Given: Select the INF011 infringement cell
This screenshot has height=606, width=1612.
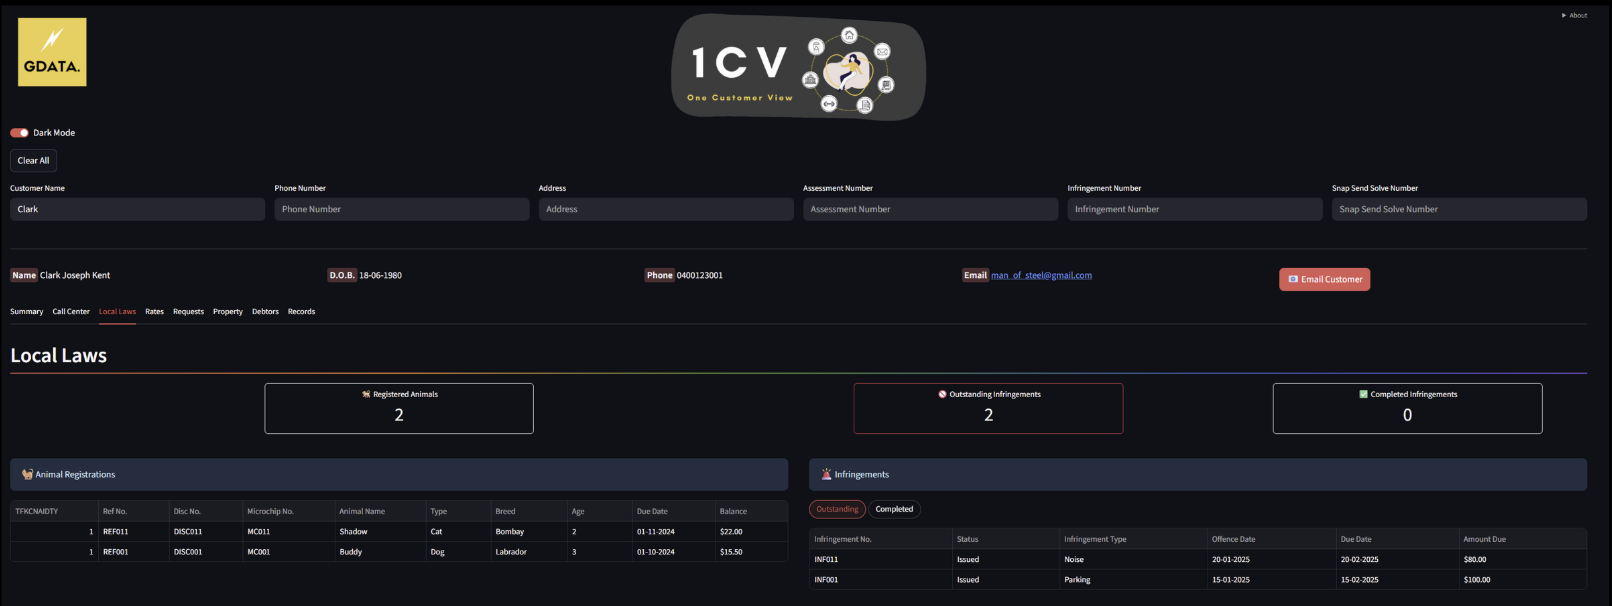Looking at the screenshot, I should pyautogui.click(x=880, y=559).
